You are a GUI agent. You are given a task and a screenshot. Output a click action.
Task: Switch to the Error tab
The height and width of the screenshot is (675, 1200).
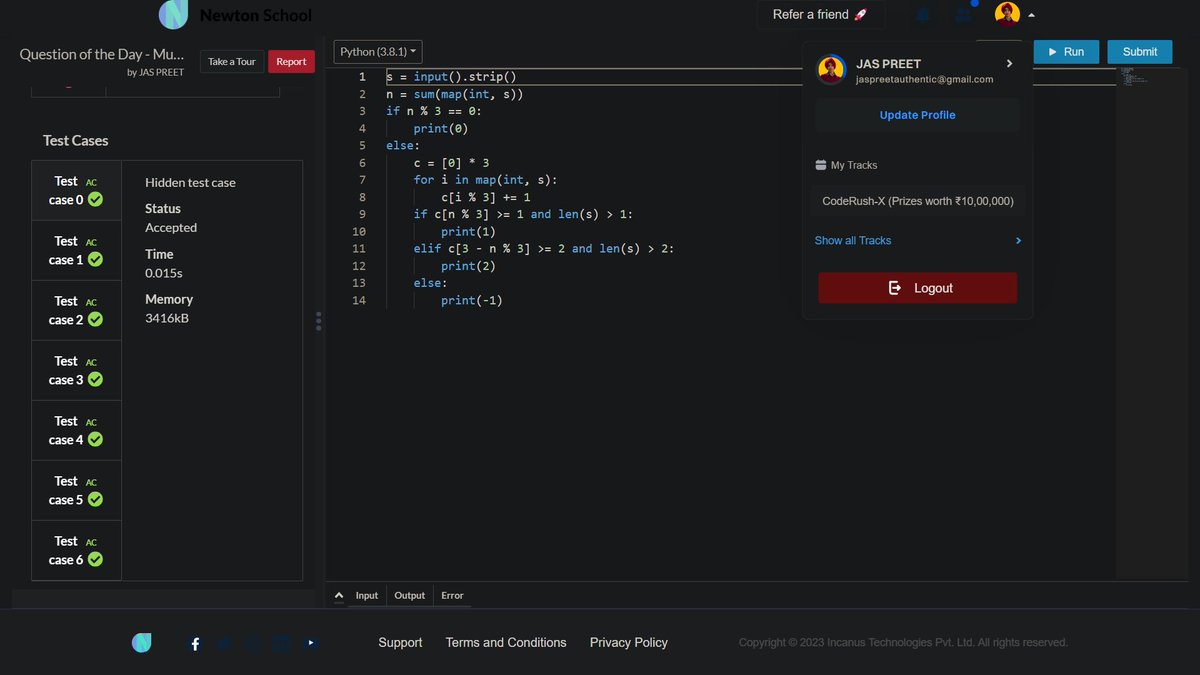click(x=452, y=595)
